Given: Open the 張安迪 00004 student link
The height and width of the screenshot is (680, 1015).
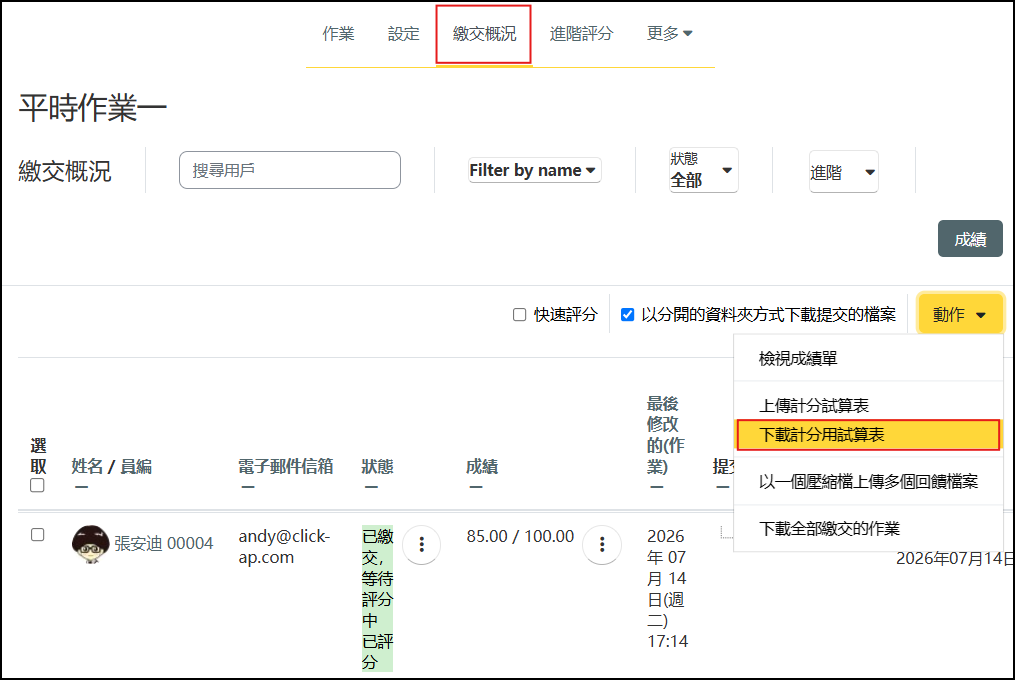Looking at the screenshot, I should tap(164, 543).
